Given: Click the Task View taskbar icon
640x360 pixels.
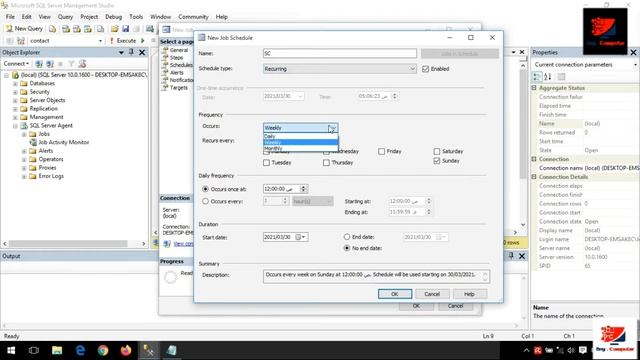Looking at the screenshot, I should (34, 351).
